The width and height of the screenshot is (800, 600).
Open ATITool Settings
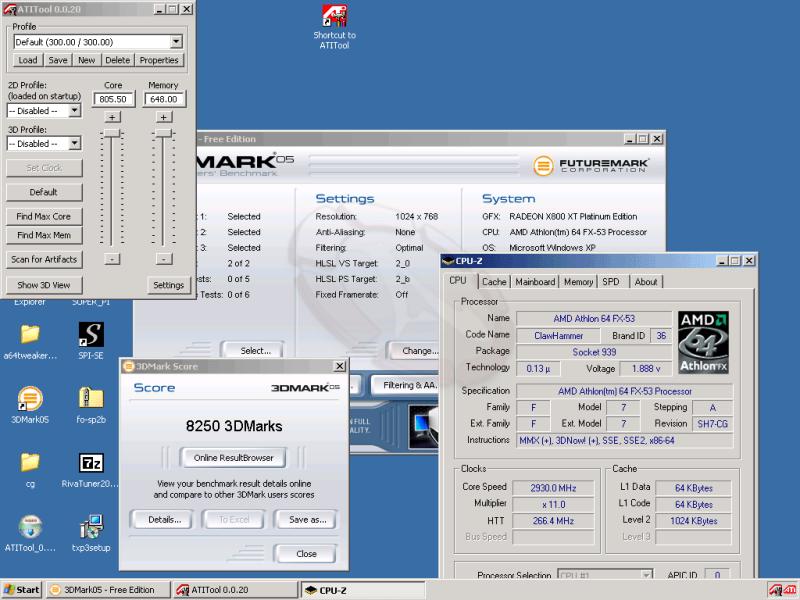coord(168,285)
